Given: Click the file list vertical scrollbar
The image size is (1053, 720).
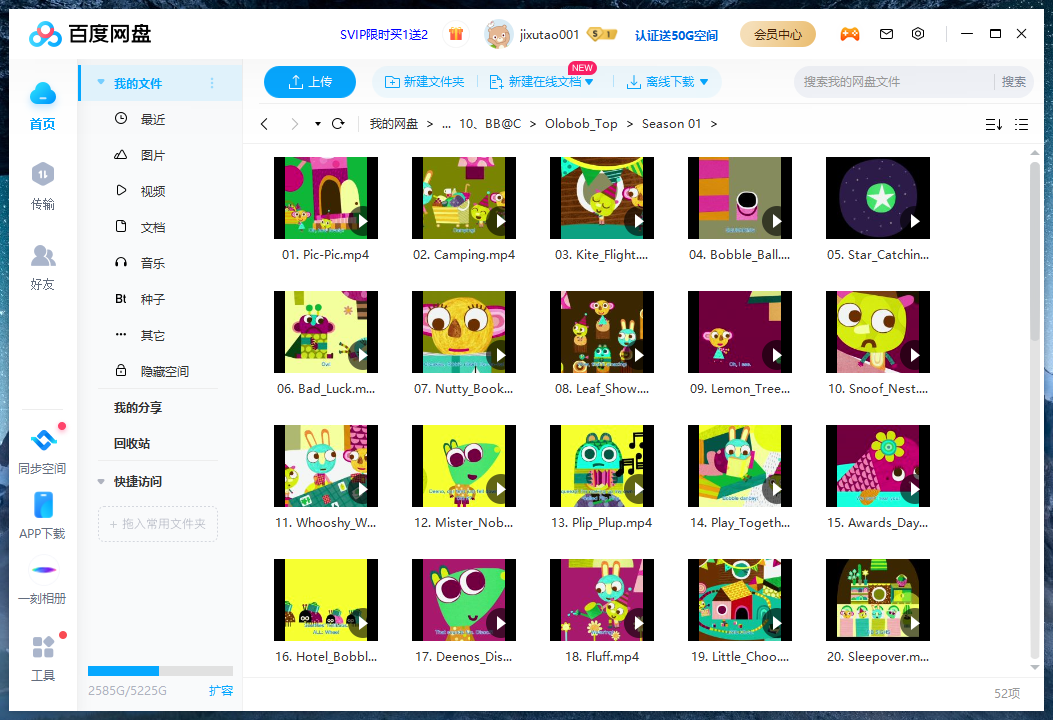Looking at the screenshot, I should pyautogui.click(x=1035, y=251).
